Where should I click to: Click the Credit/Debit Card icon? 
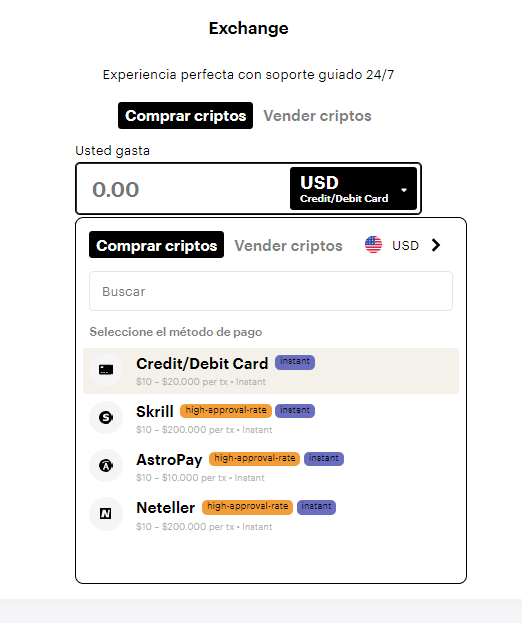pyautogui.click(x=106, y=370)
